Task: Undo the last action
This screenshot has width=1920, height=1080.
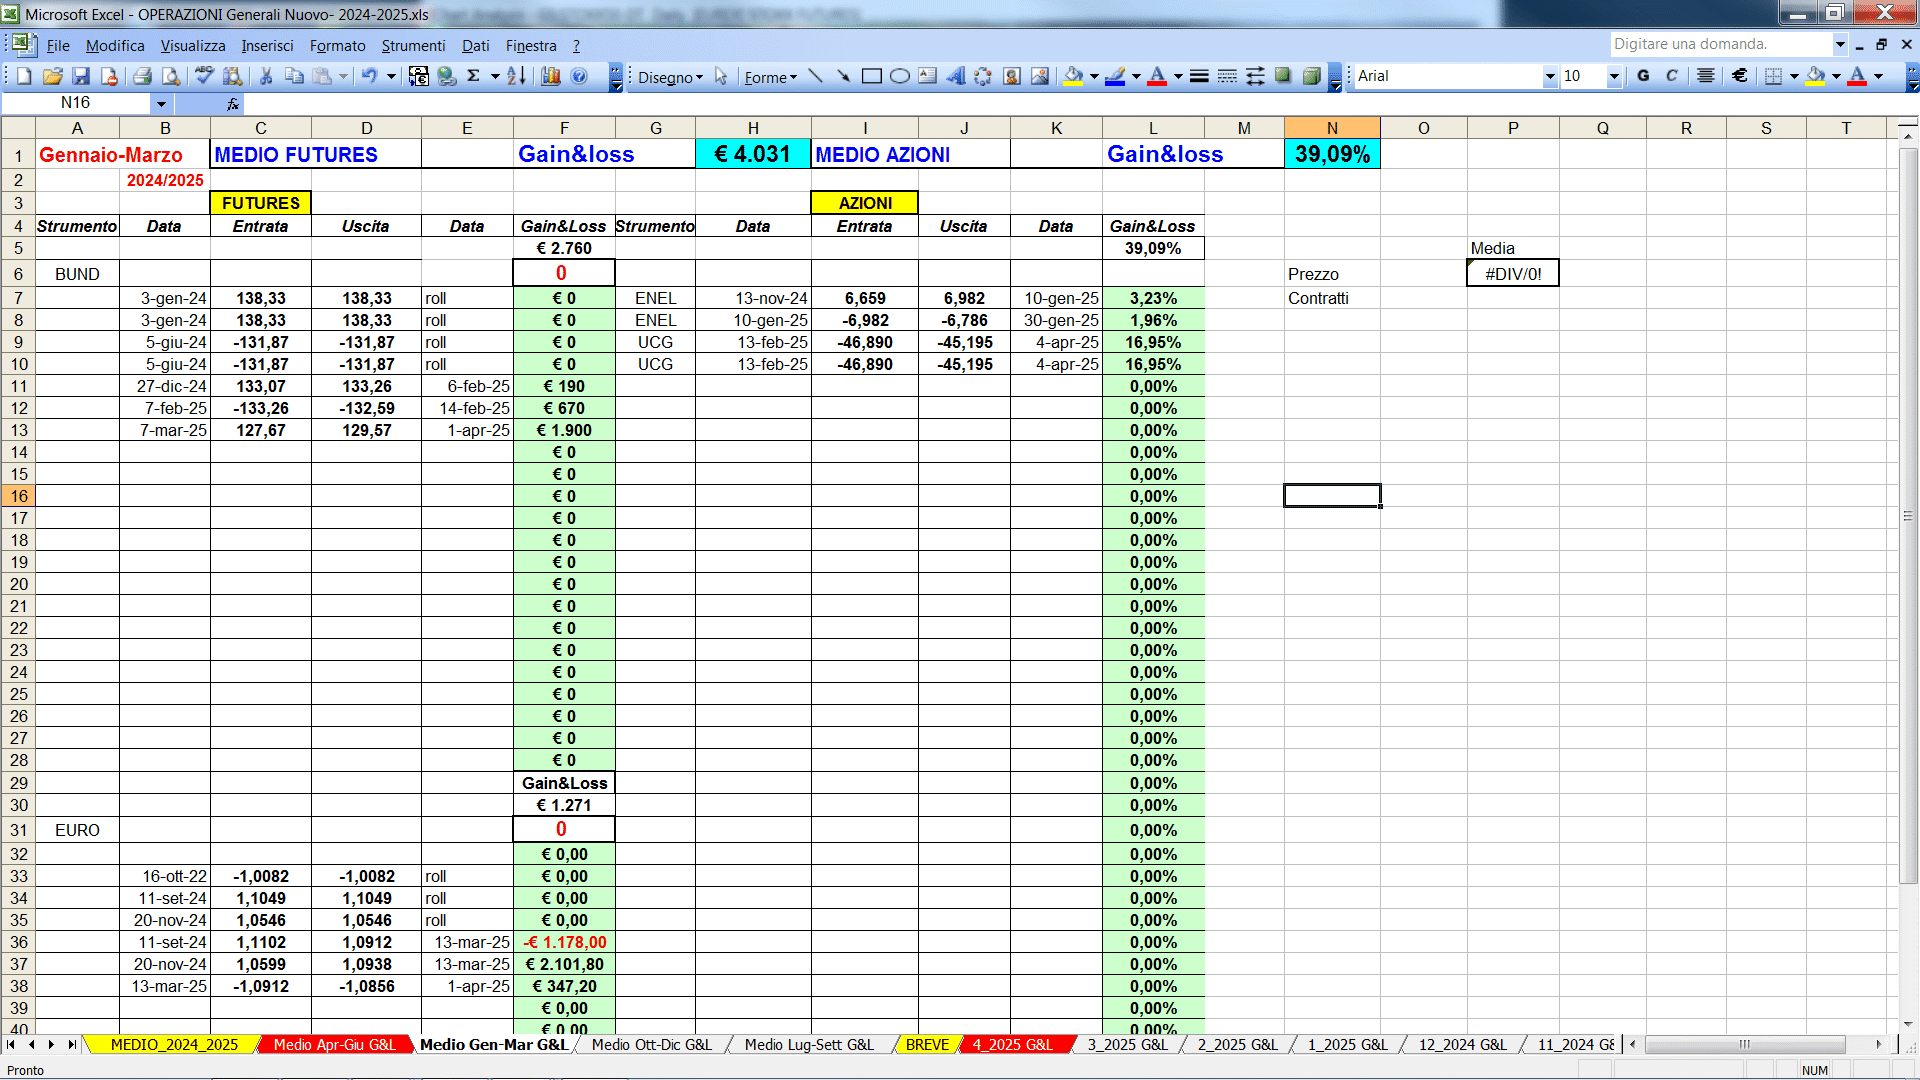Action: click(x=369, y=76)
